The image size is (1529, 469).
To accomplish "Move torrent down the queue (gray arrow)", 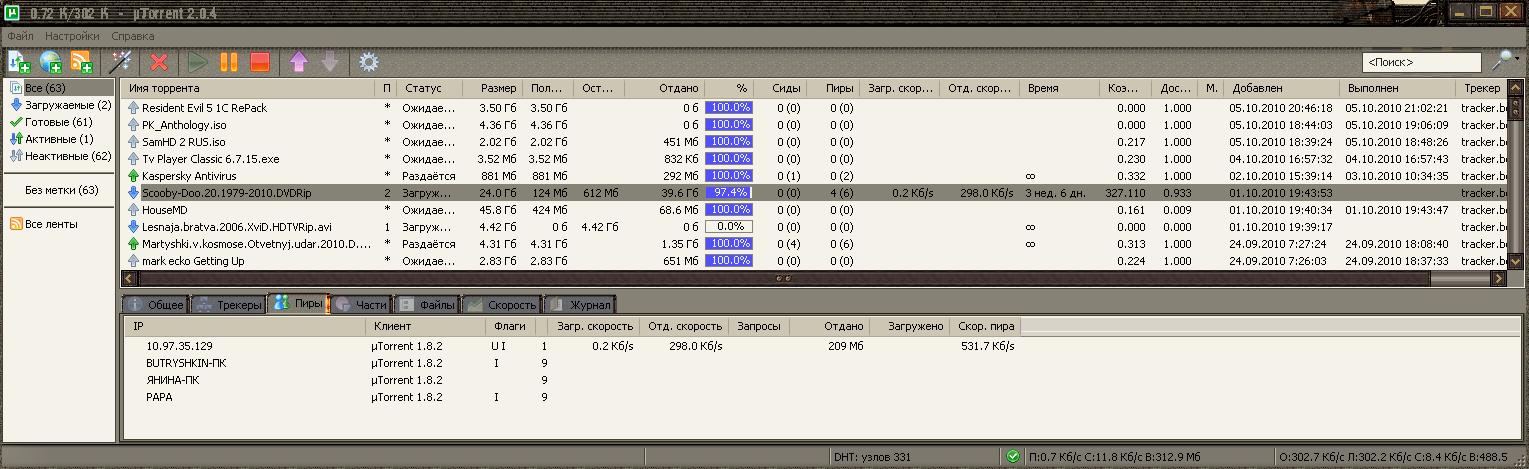I will coord(329,62).
